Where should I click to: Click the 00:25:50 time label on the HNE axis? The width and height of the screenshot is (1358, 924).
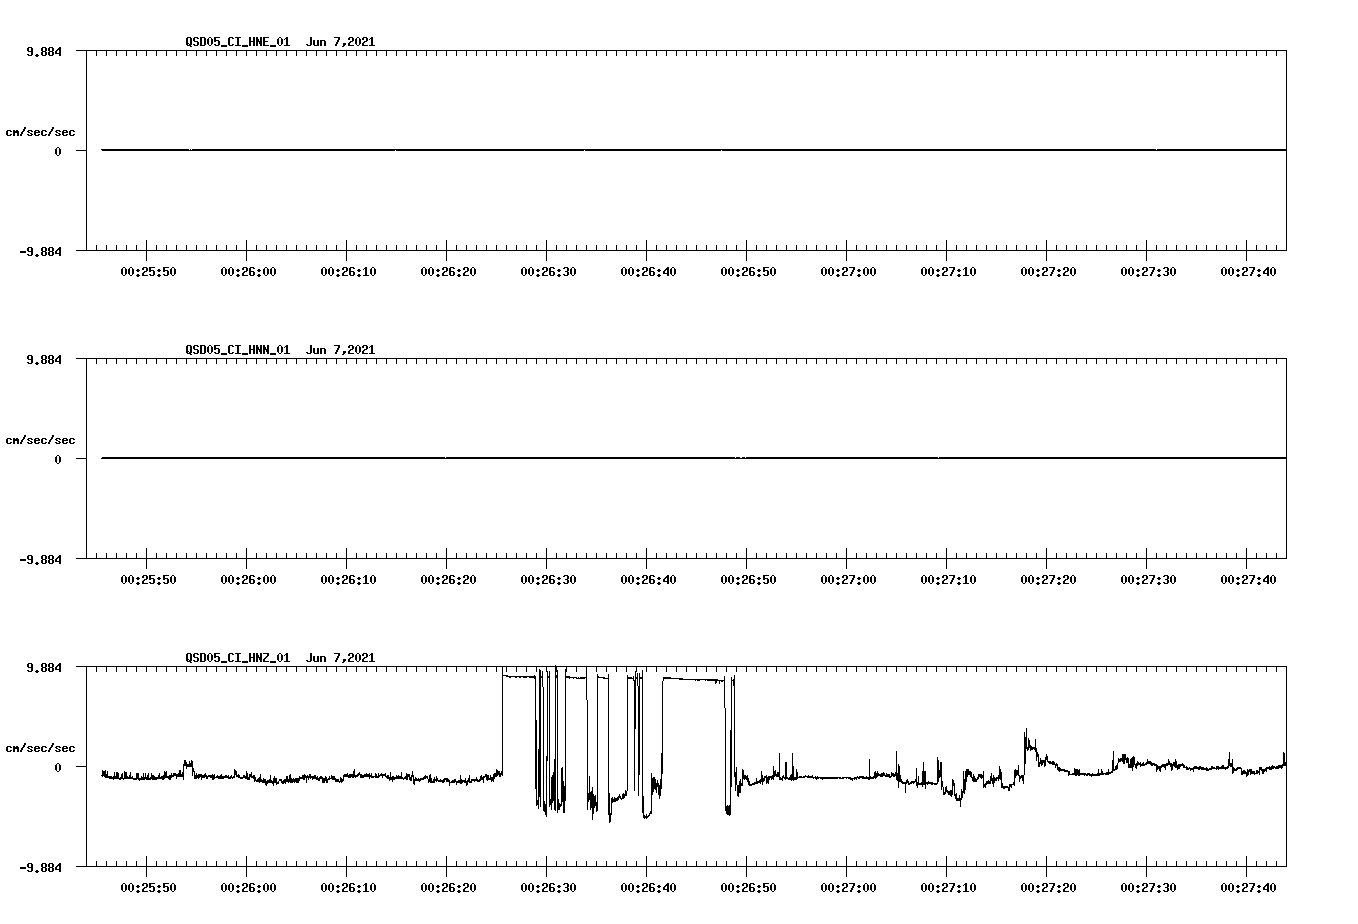tap(148, 271)
